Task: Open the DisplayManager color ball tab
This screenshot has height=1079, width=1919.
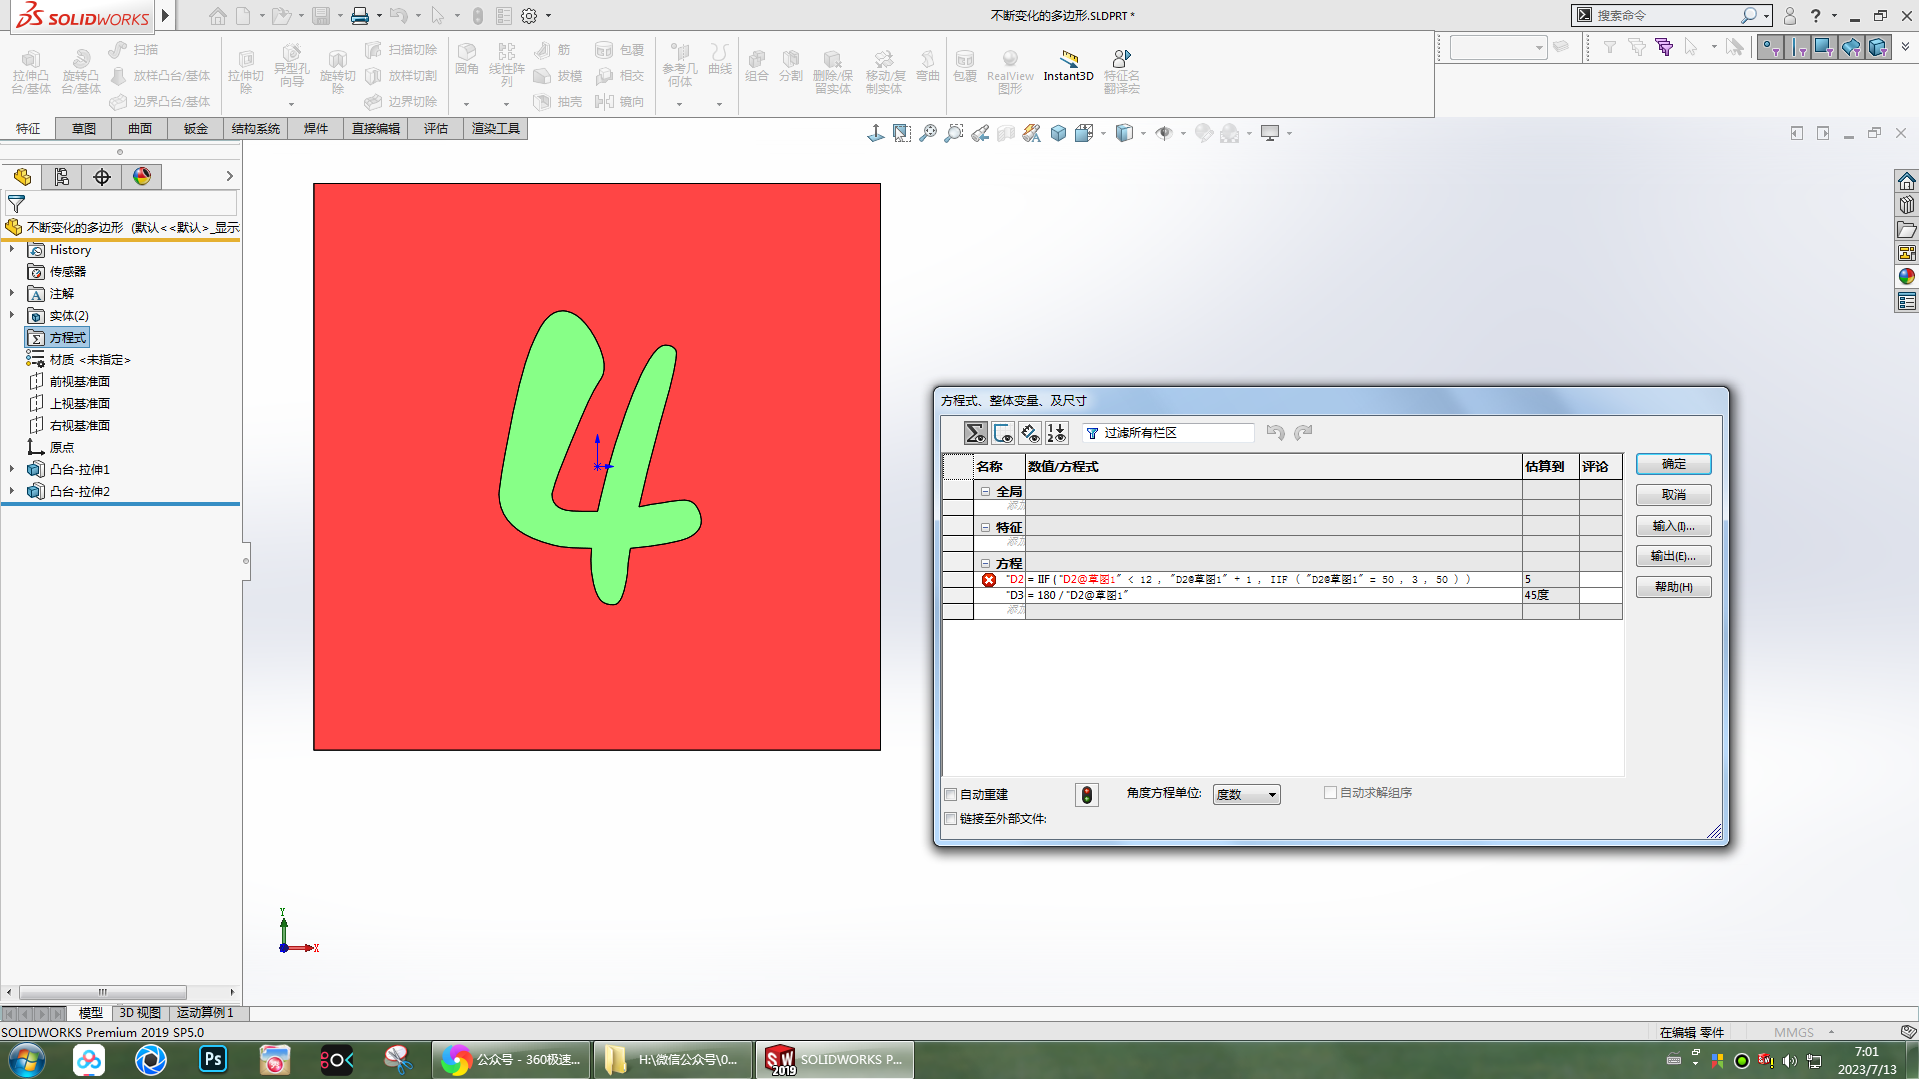Action: pos(142,177)
